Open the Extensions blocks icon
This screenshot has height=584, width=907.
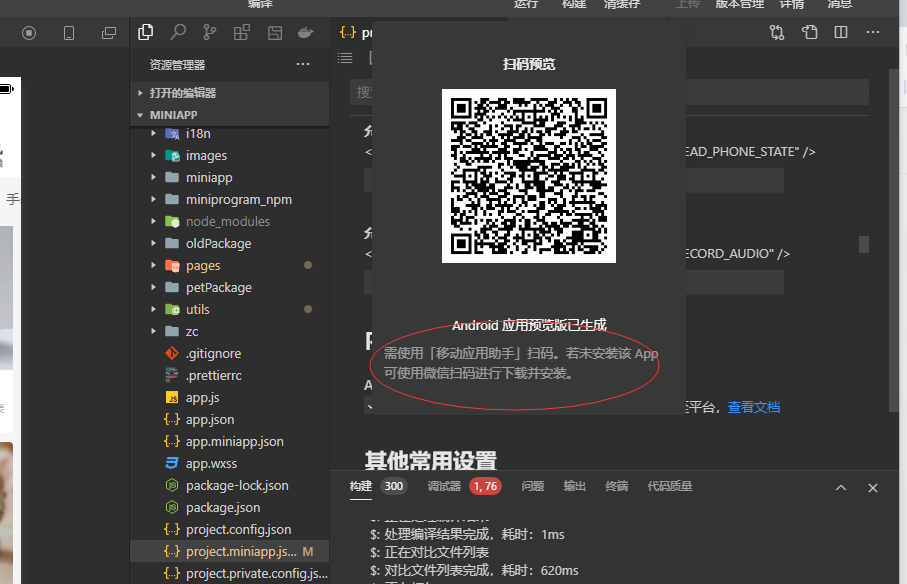coord(242,32)
